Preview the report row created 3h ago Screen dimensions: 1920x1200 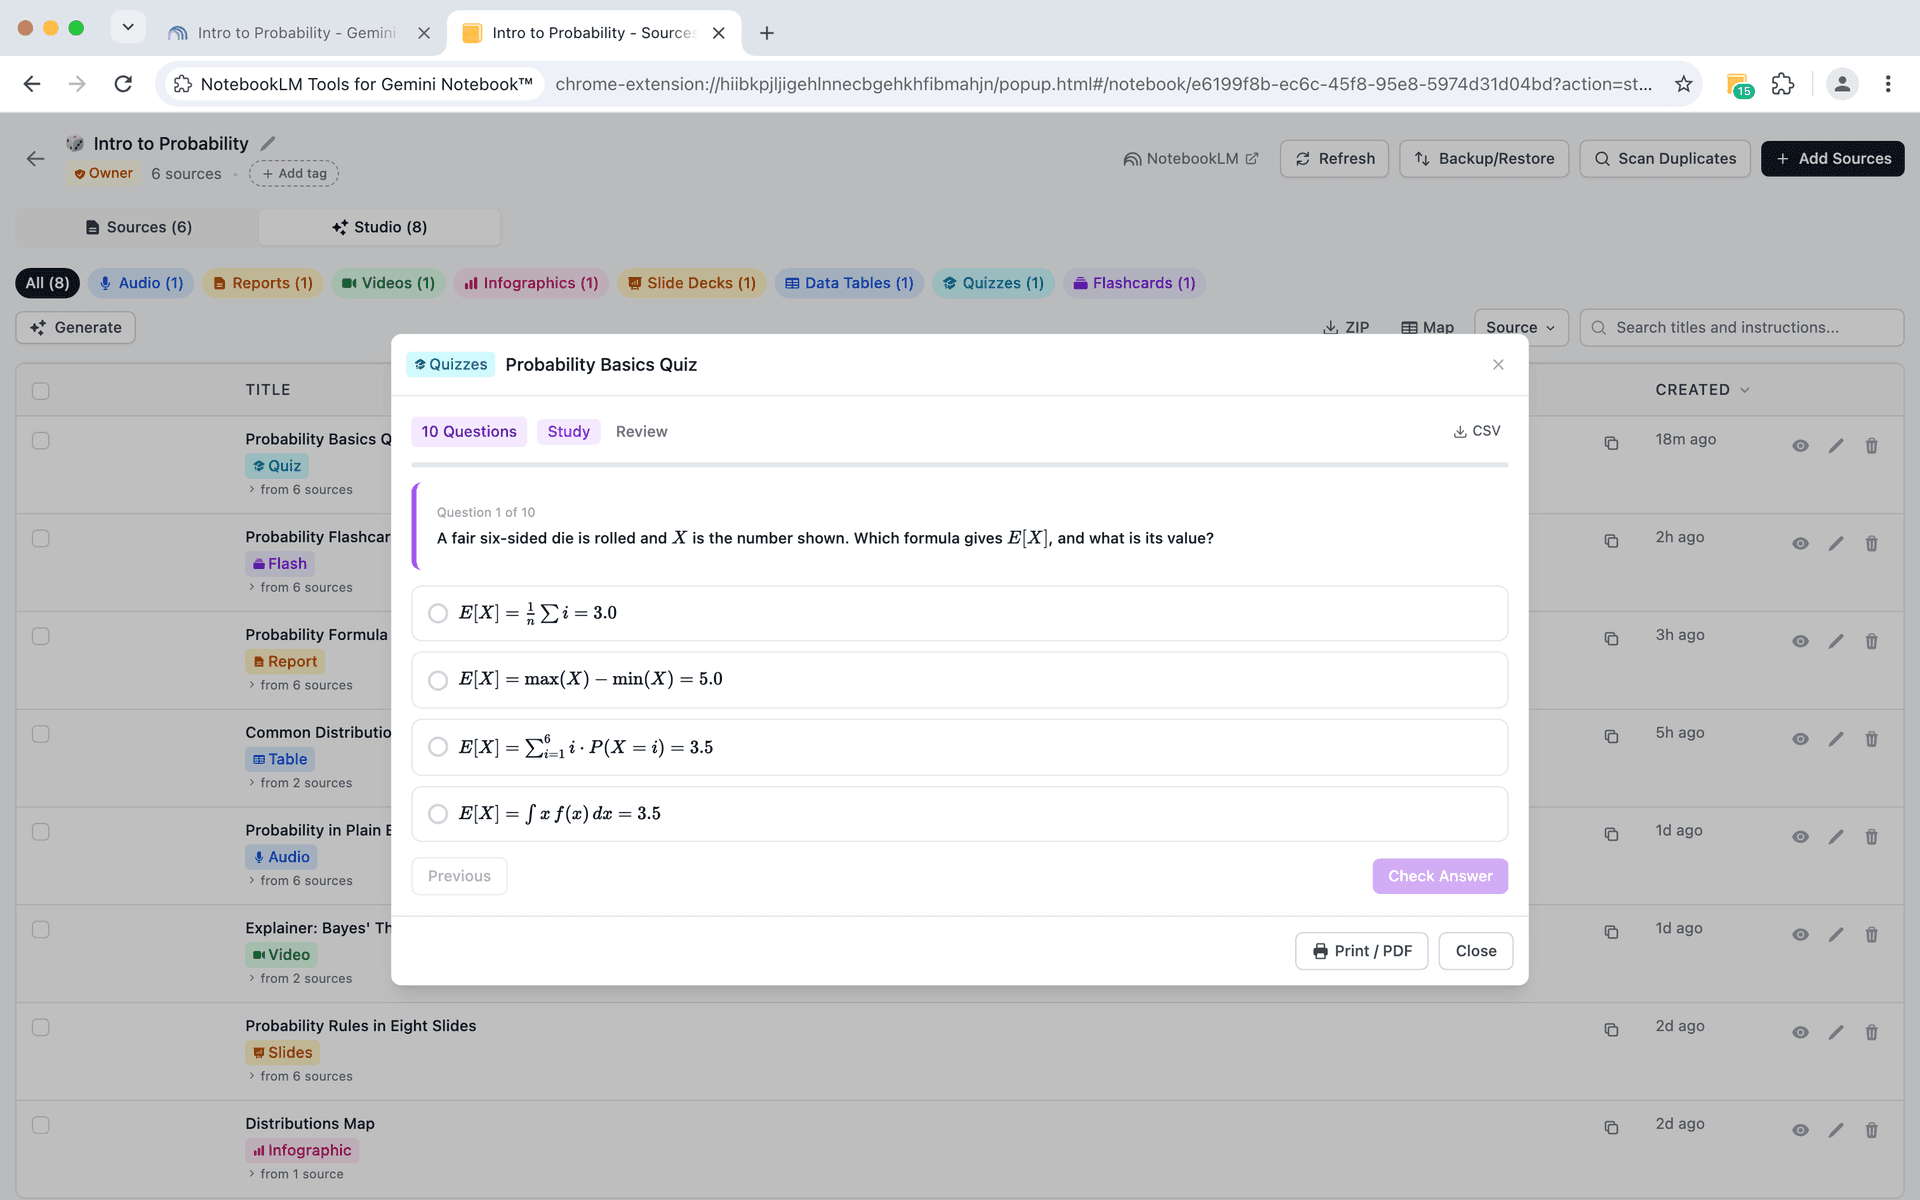[1800, 641]
